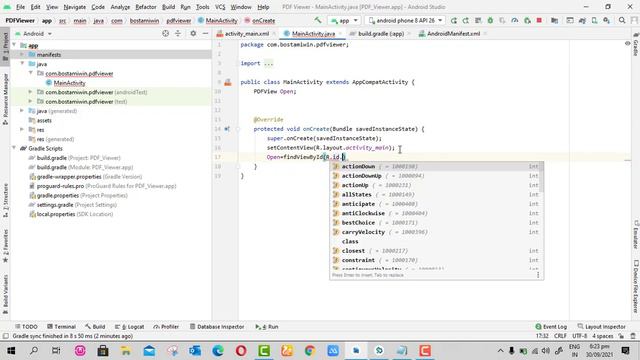Click the Profiler gauge icon in toolbar
The height and width of the screenshot is (360, 640).
[515, 20]
